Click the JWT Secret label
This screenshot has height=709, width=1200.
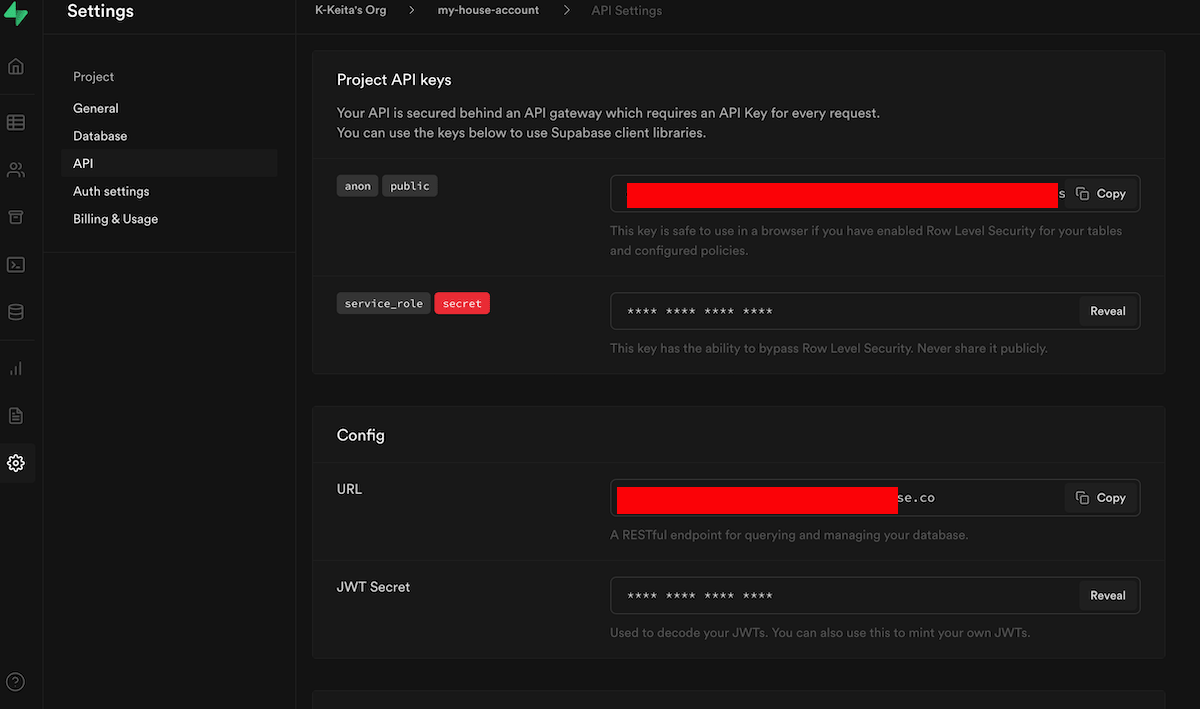[x=373, y=587]
